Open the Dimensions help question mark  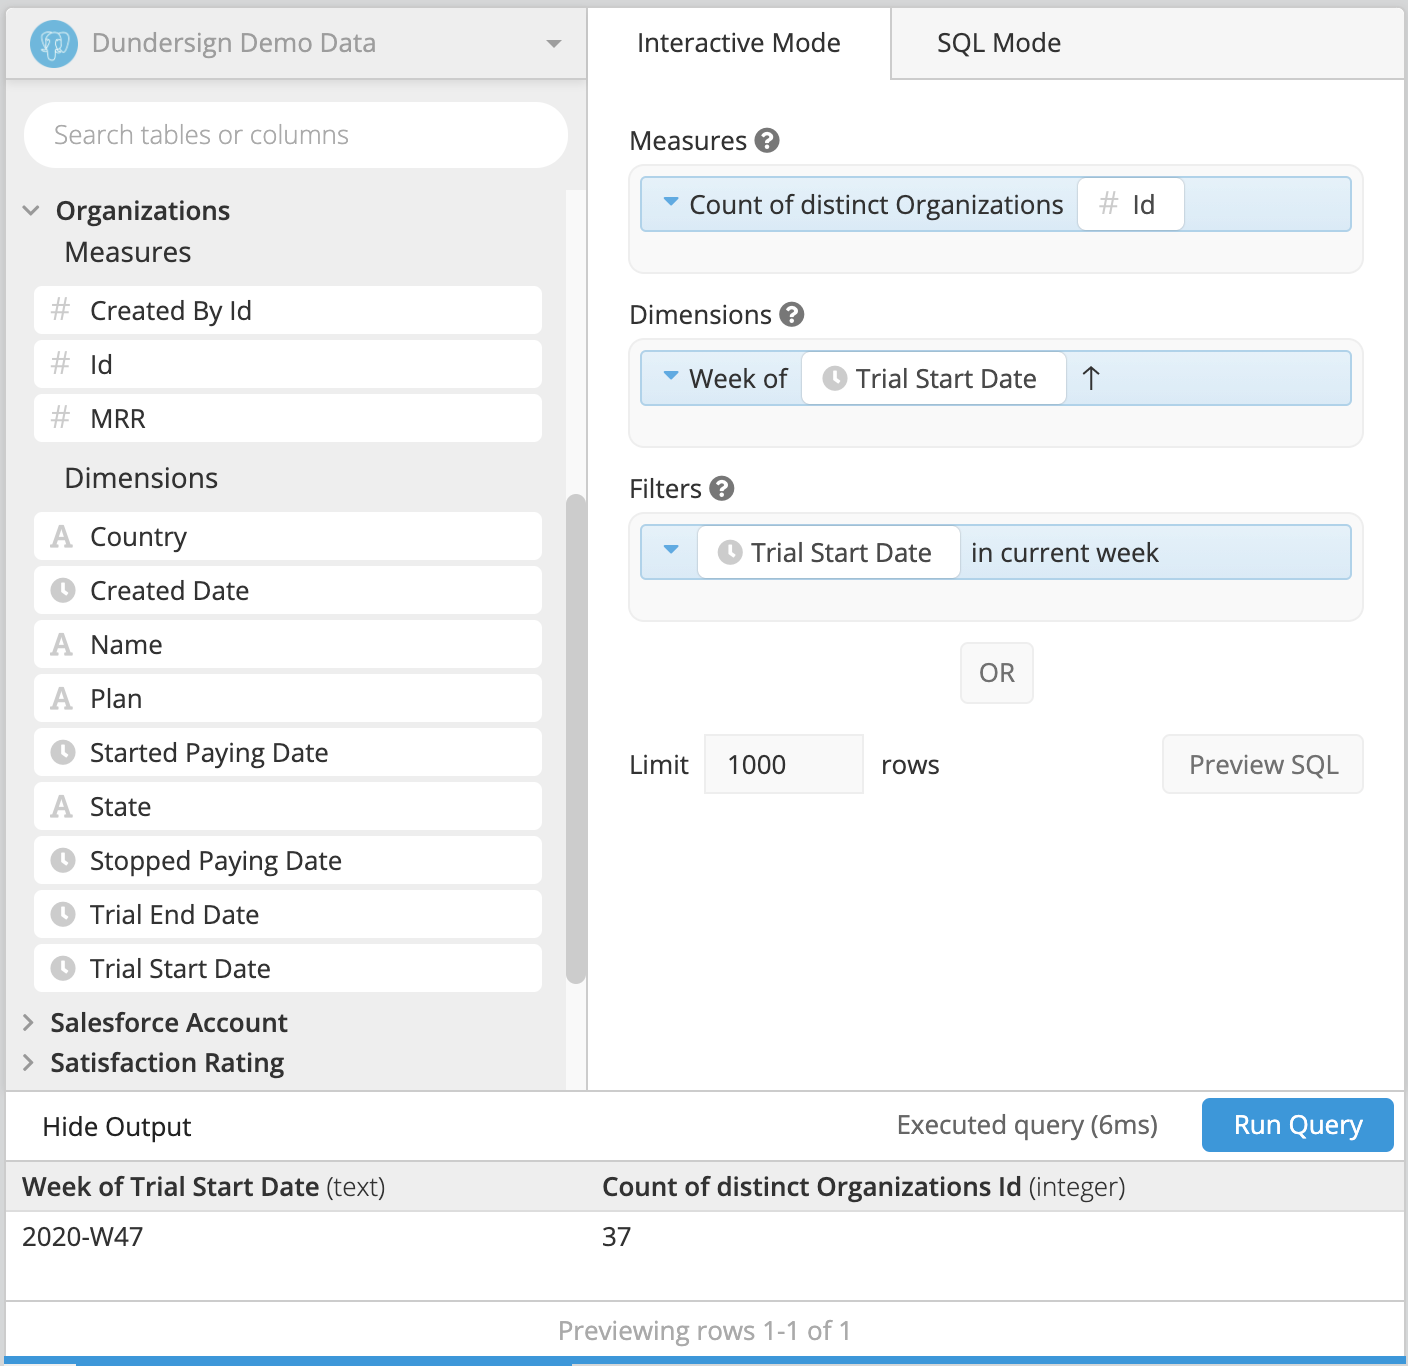(792, 315)
